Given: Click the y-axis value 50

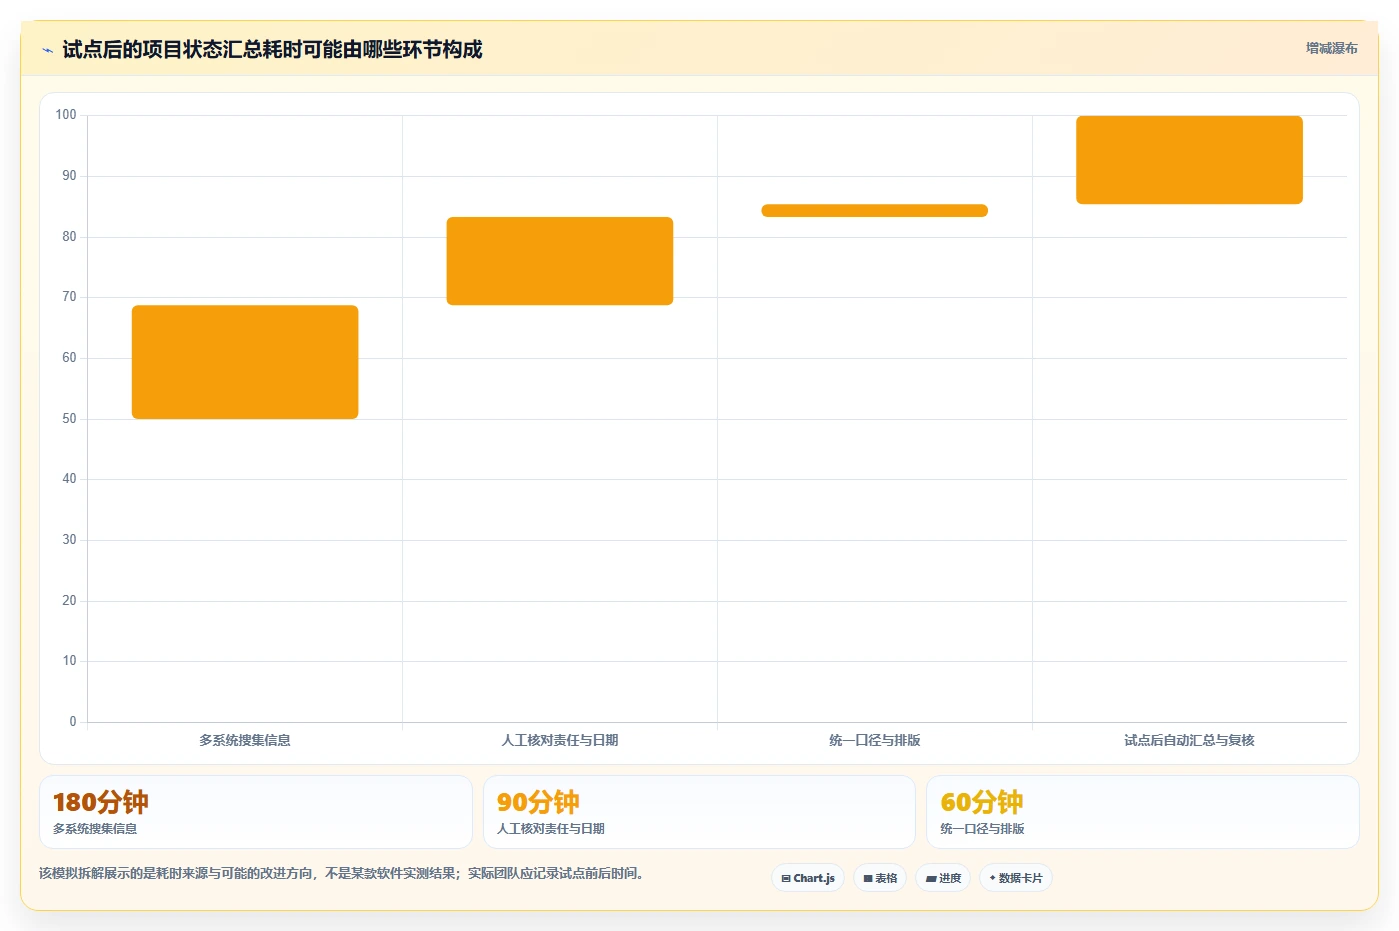Looking at the screenshot, I should 69,419.
